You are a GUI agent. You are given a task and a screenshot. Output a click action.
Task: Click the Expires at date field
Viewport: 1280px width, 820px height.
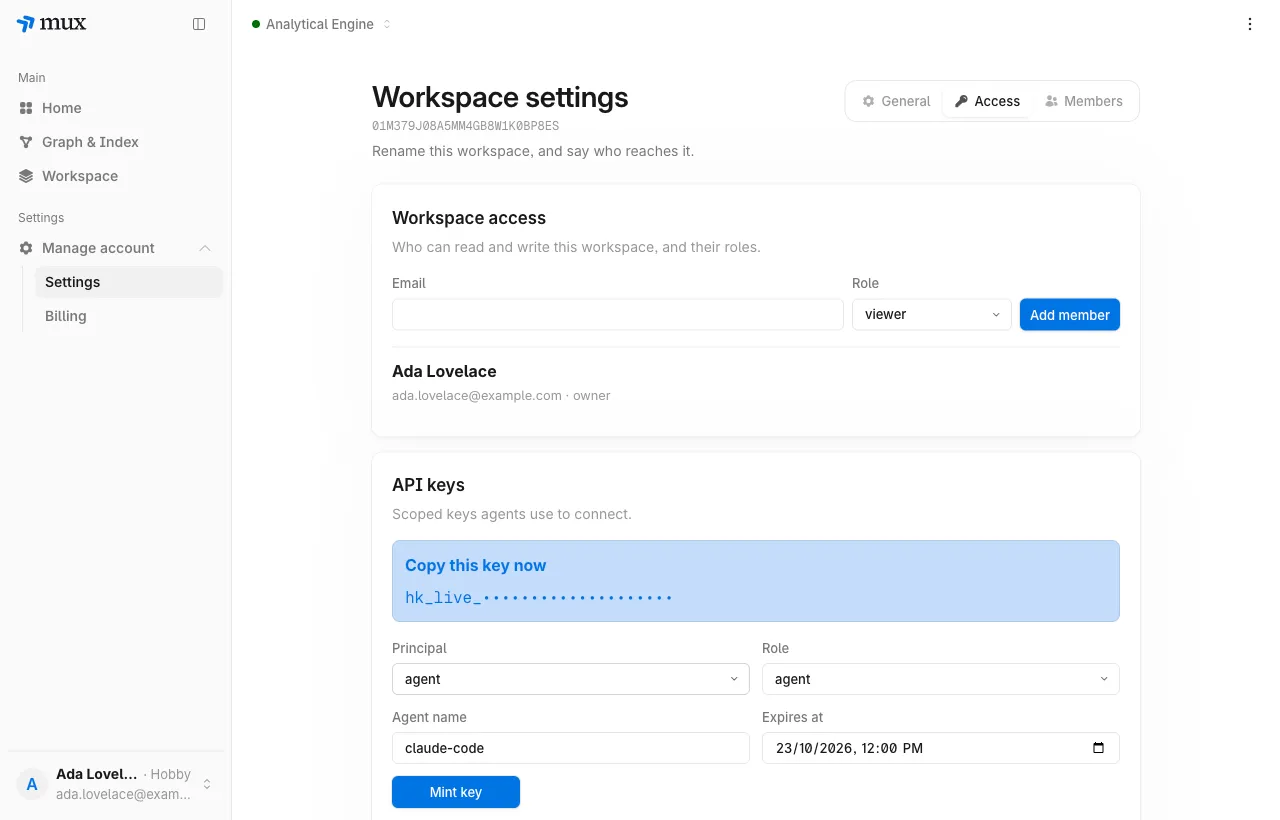tap(941, 748)
